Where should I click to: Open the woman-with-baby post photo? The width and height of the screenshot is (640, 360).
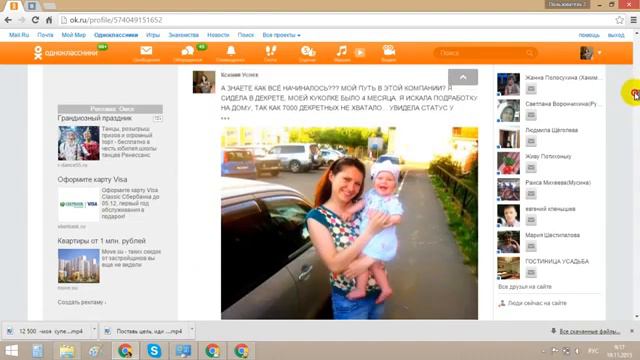tap(349, 223)
